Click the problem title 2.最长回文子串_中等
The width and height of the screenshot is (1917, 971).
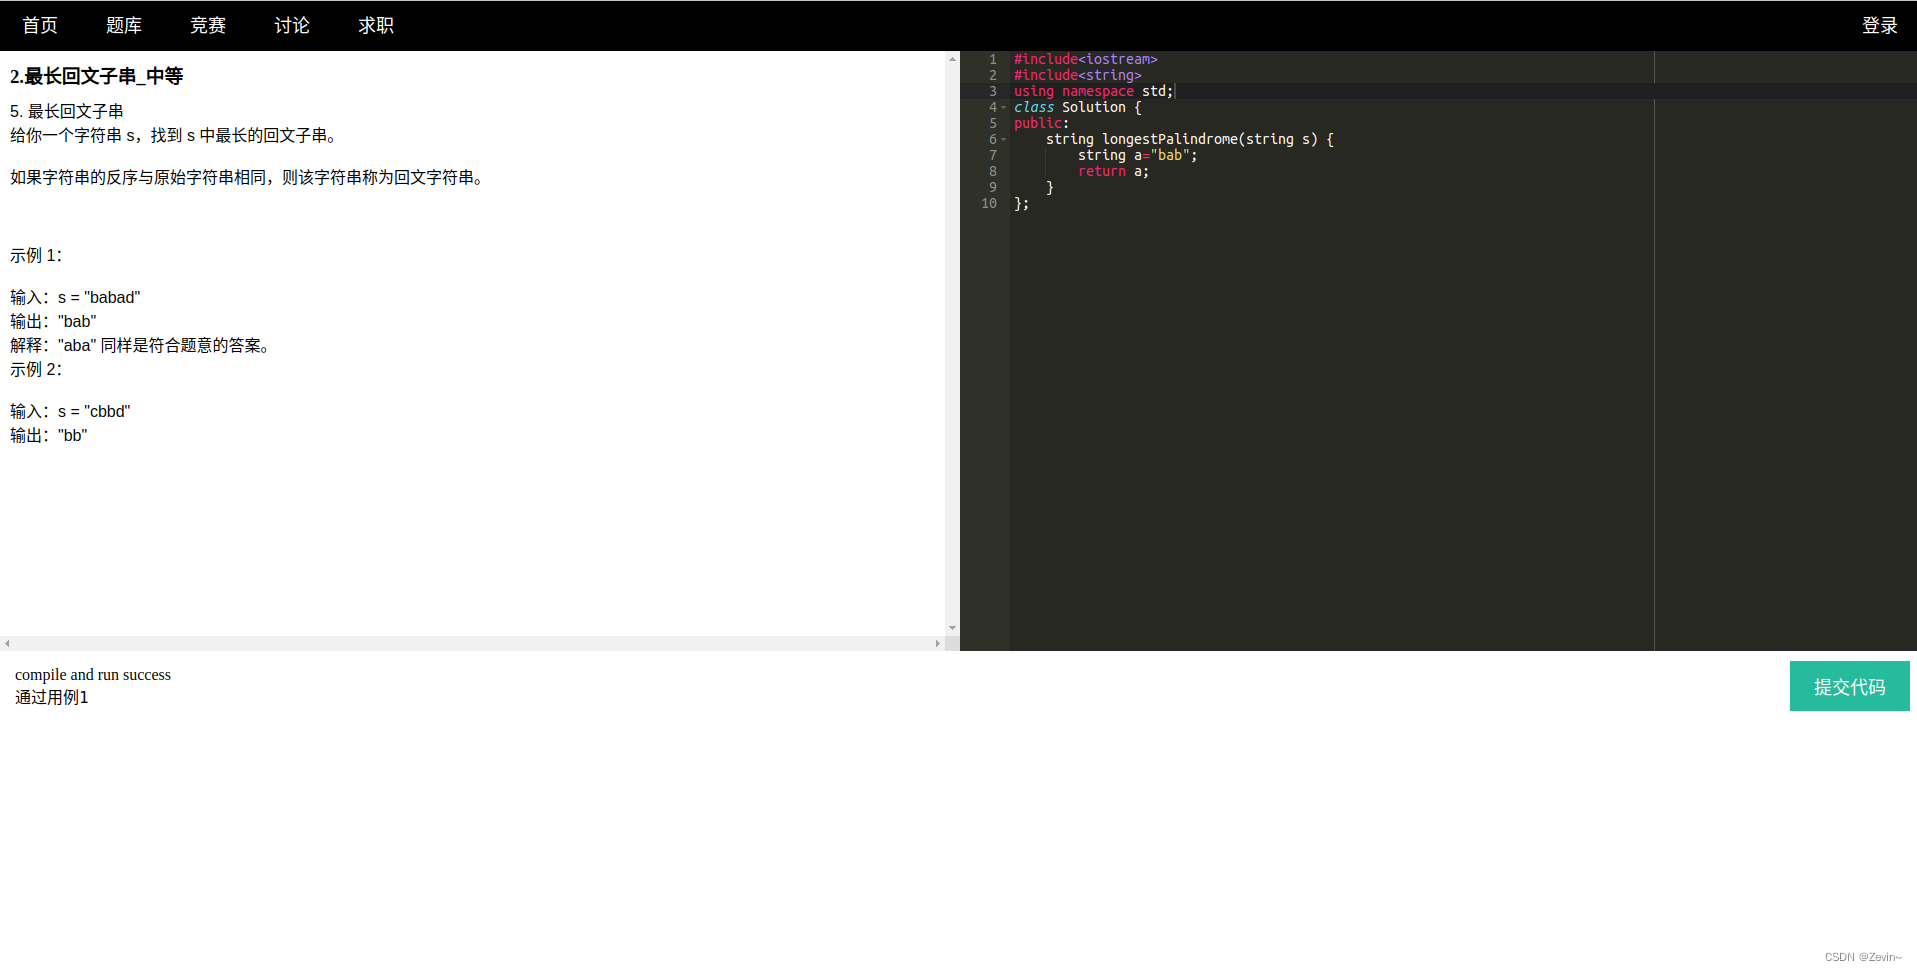point(96,76)
